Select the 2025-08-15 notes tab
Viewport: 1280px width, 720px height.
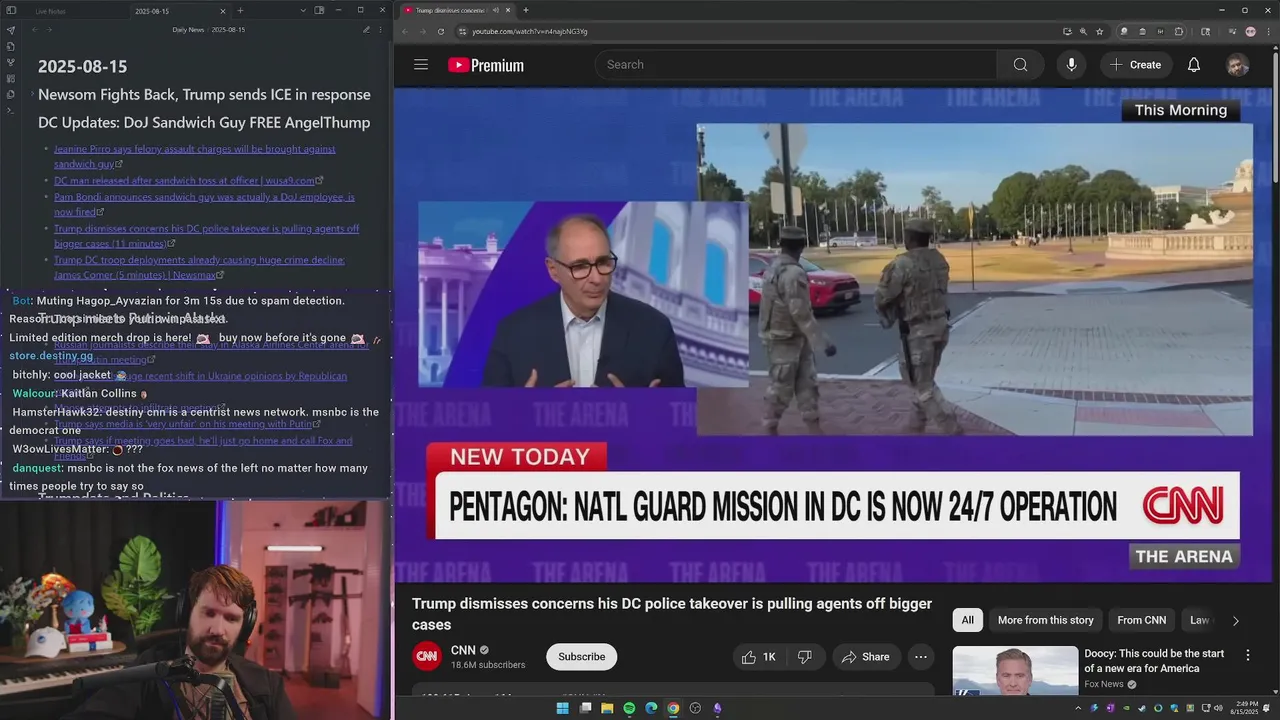pyautogui.click(x=152, y=11)
